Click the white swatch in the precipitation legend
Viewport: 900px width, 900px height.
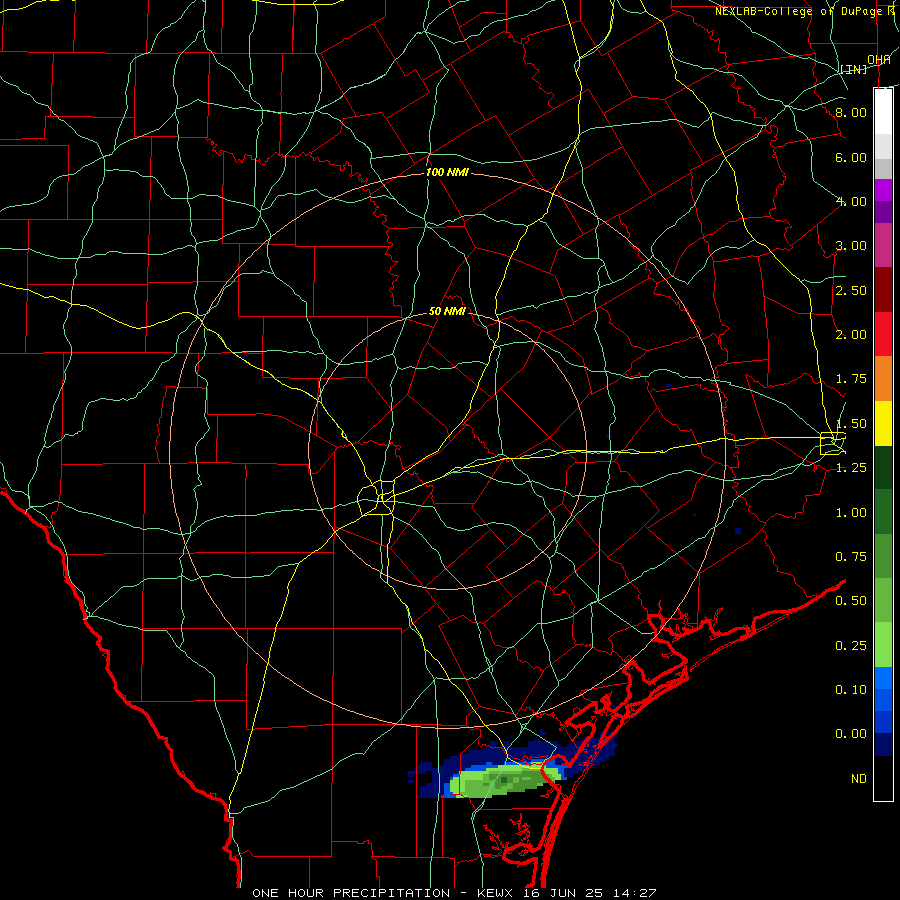pyautogui.click(x=883, y=111)
